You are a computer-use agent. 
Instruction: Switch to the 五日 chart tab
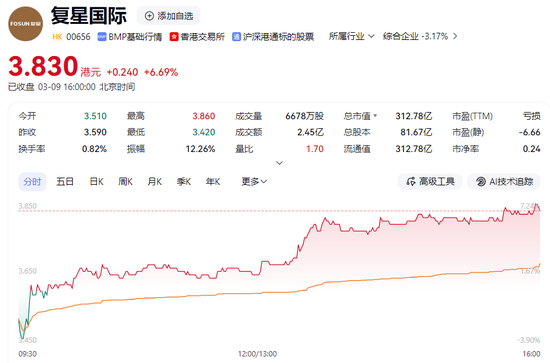[x=65, y=182]
